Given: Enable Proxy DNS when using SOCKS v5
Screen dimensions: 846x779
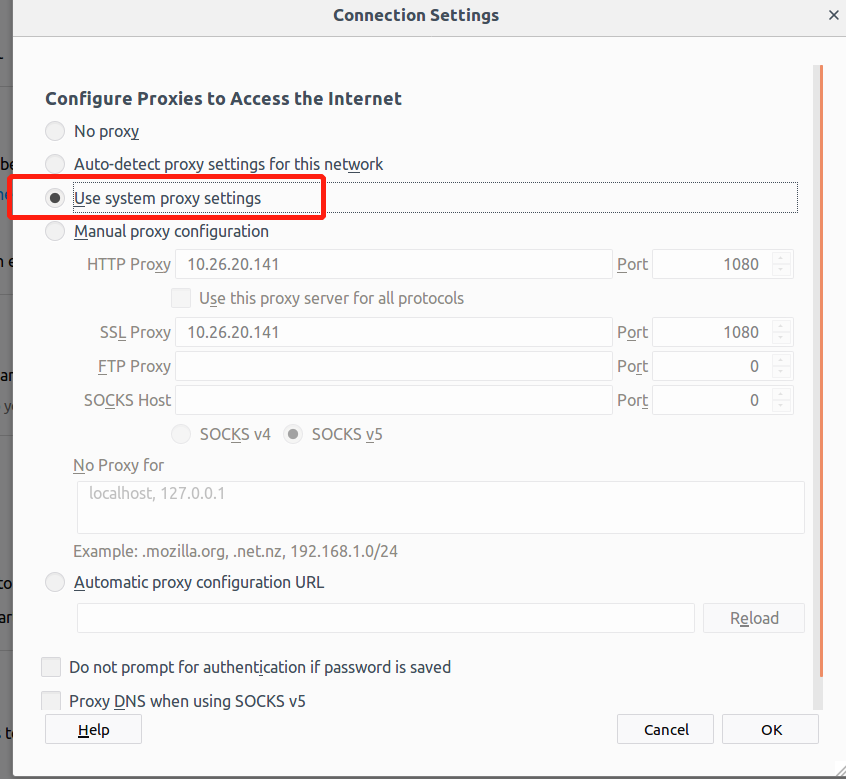Looking at the screenshot, I should point(51,701).
